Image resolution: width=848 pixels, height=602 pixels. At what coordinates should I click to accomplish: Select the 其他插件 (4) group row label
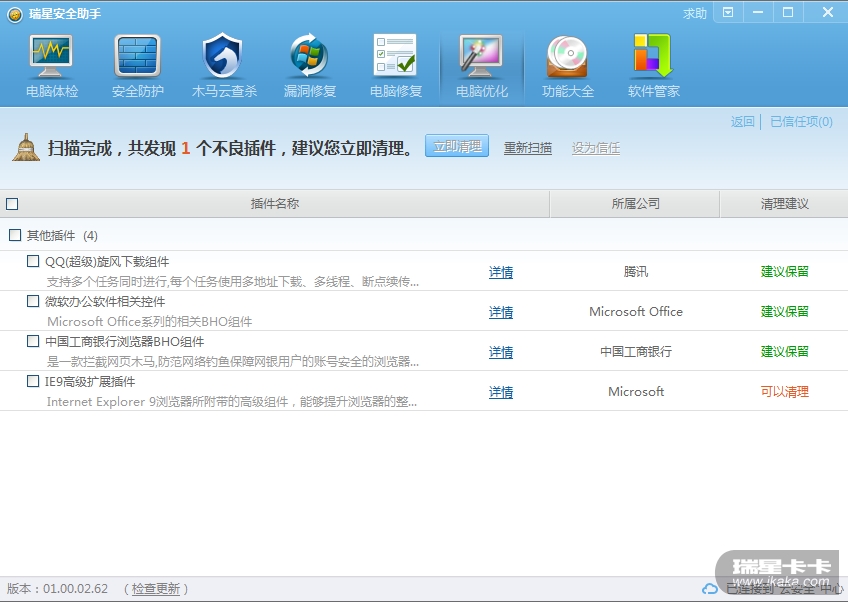(62, 235)
